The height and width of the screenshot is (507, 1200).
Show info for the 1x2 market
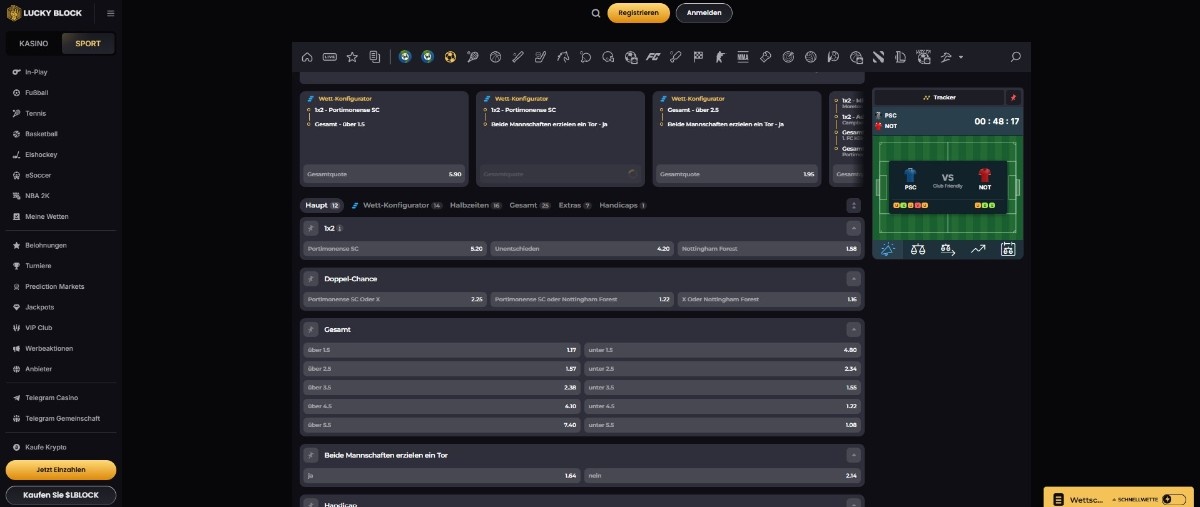click(x=340, y=228)
